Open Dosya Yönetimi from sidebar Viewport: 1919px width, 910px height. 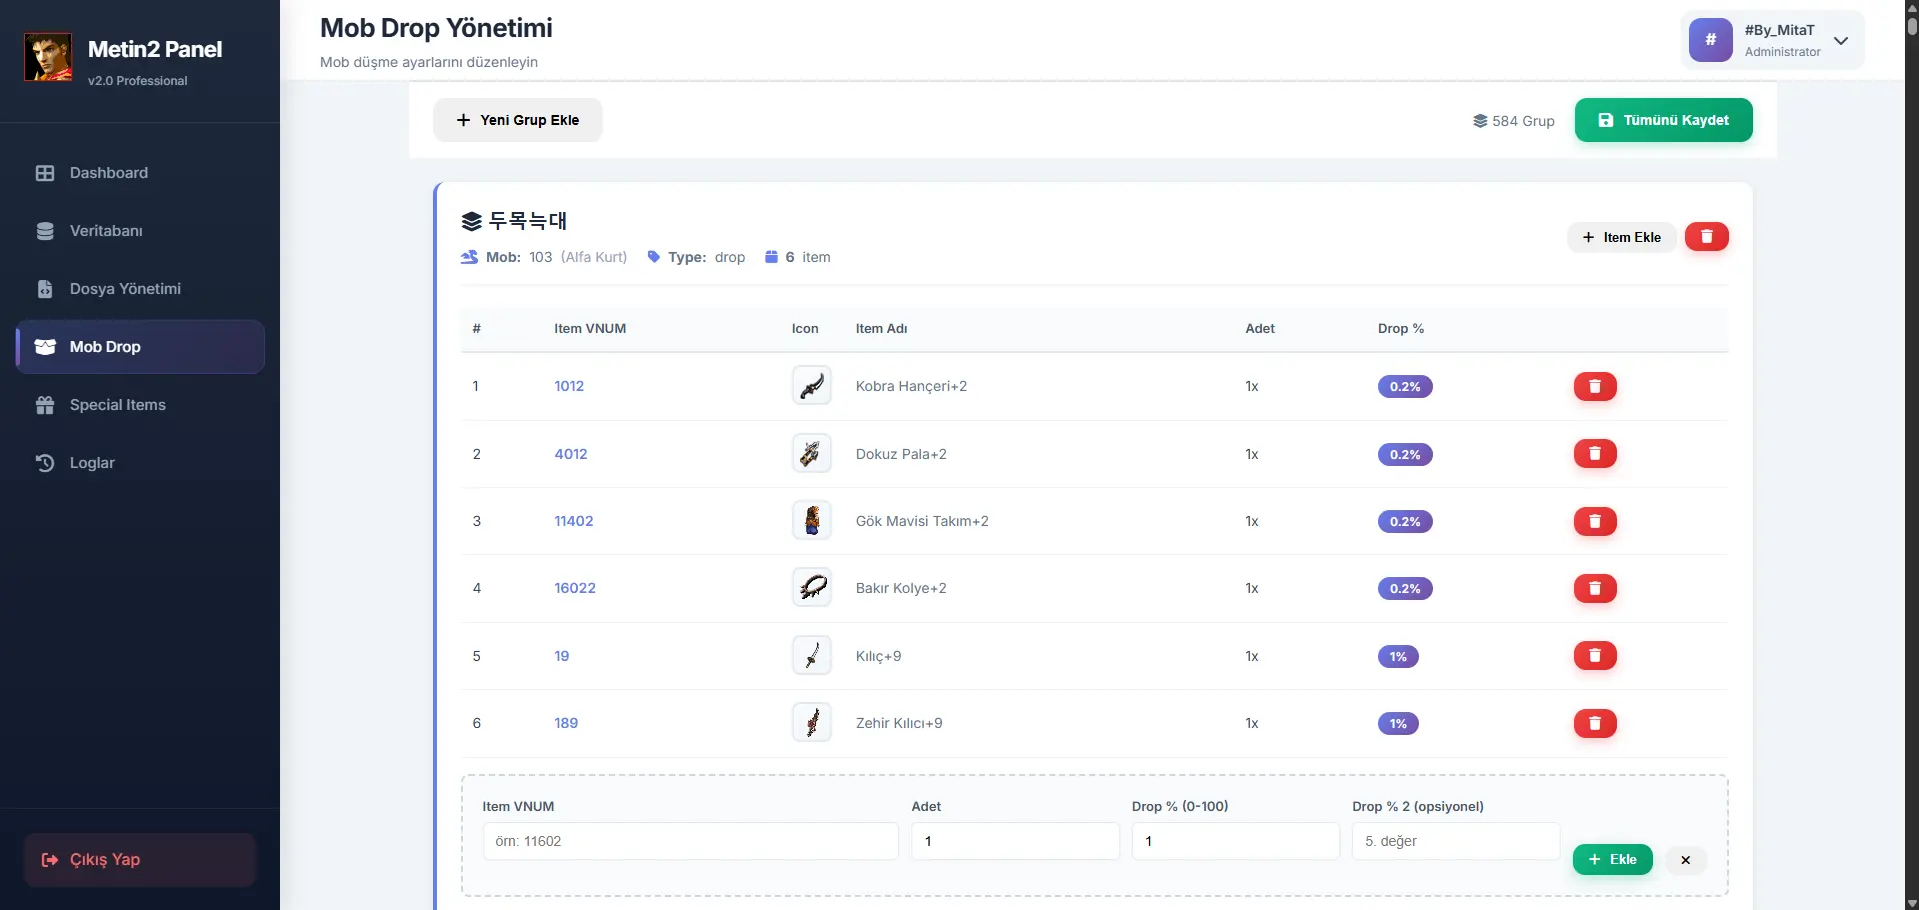coord(125,289)
